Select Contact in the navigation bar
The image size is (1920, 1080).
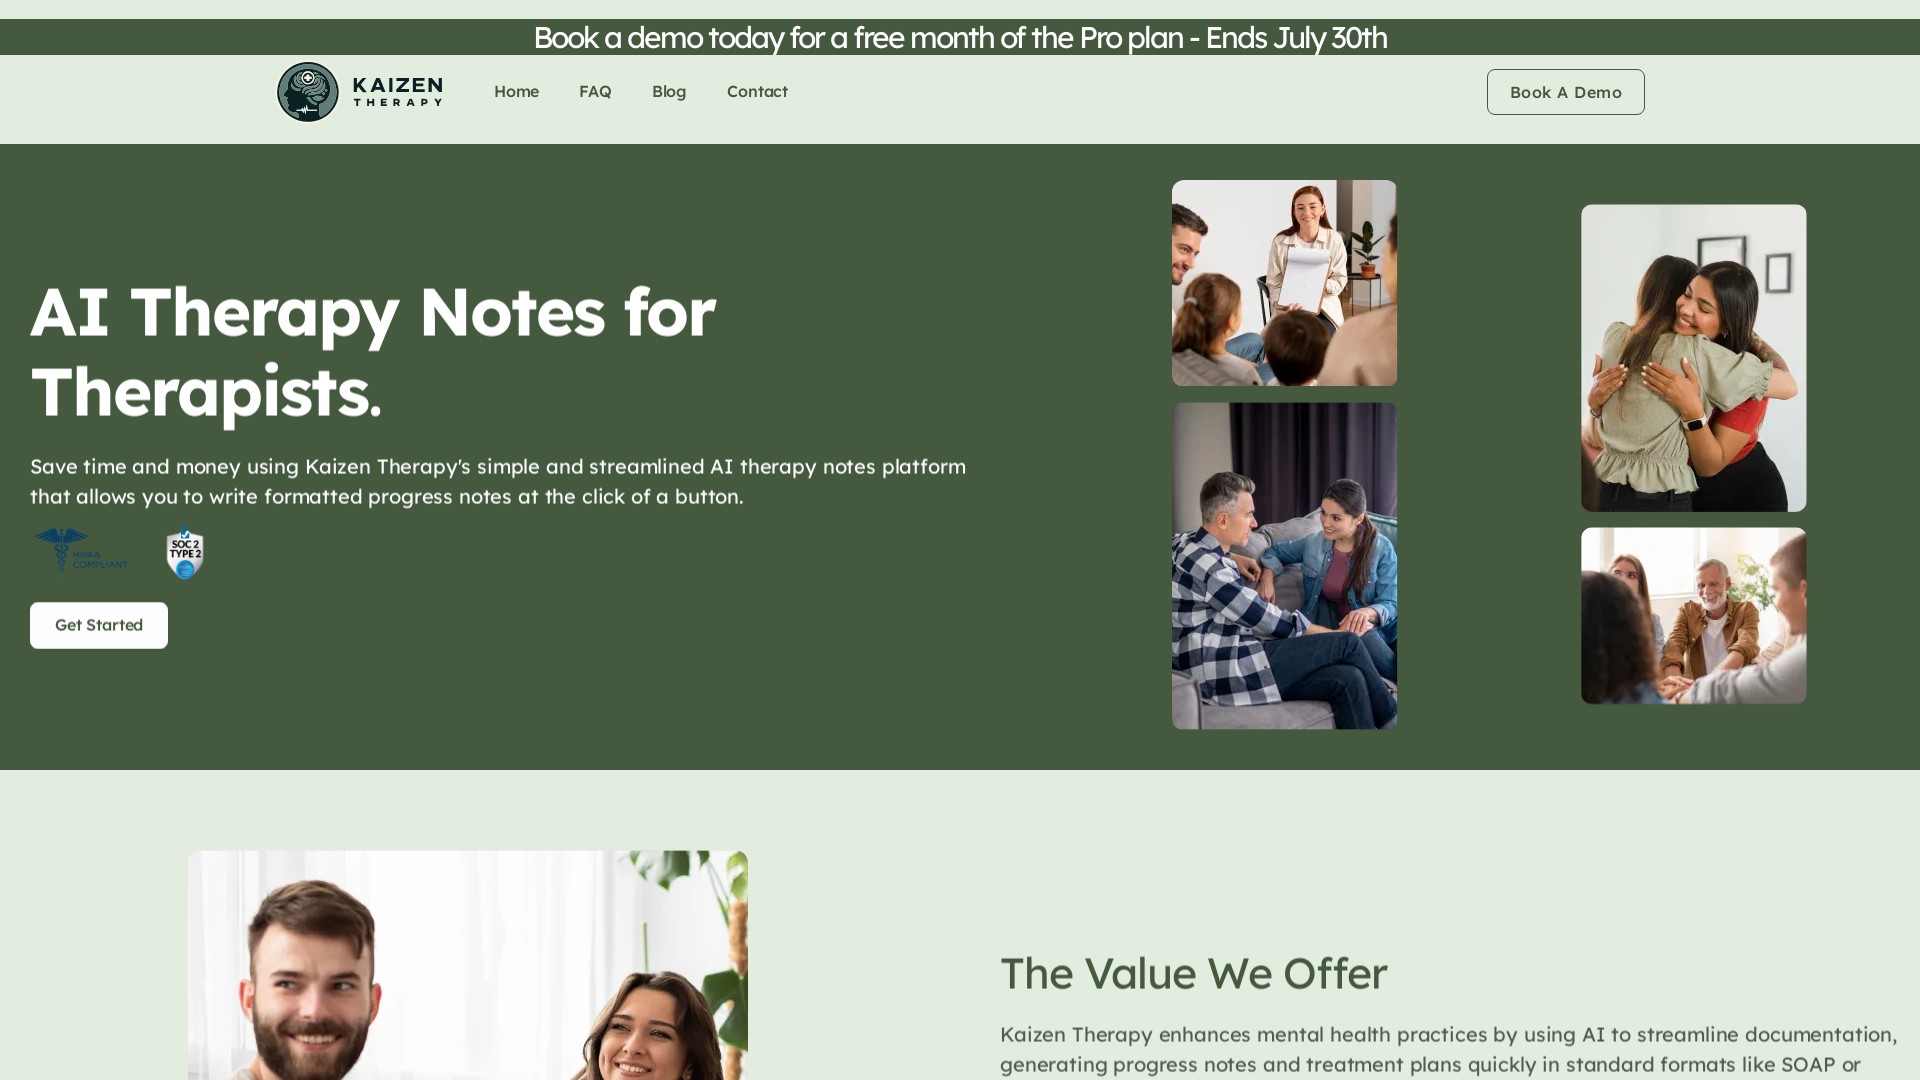[x=757, y=92]
